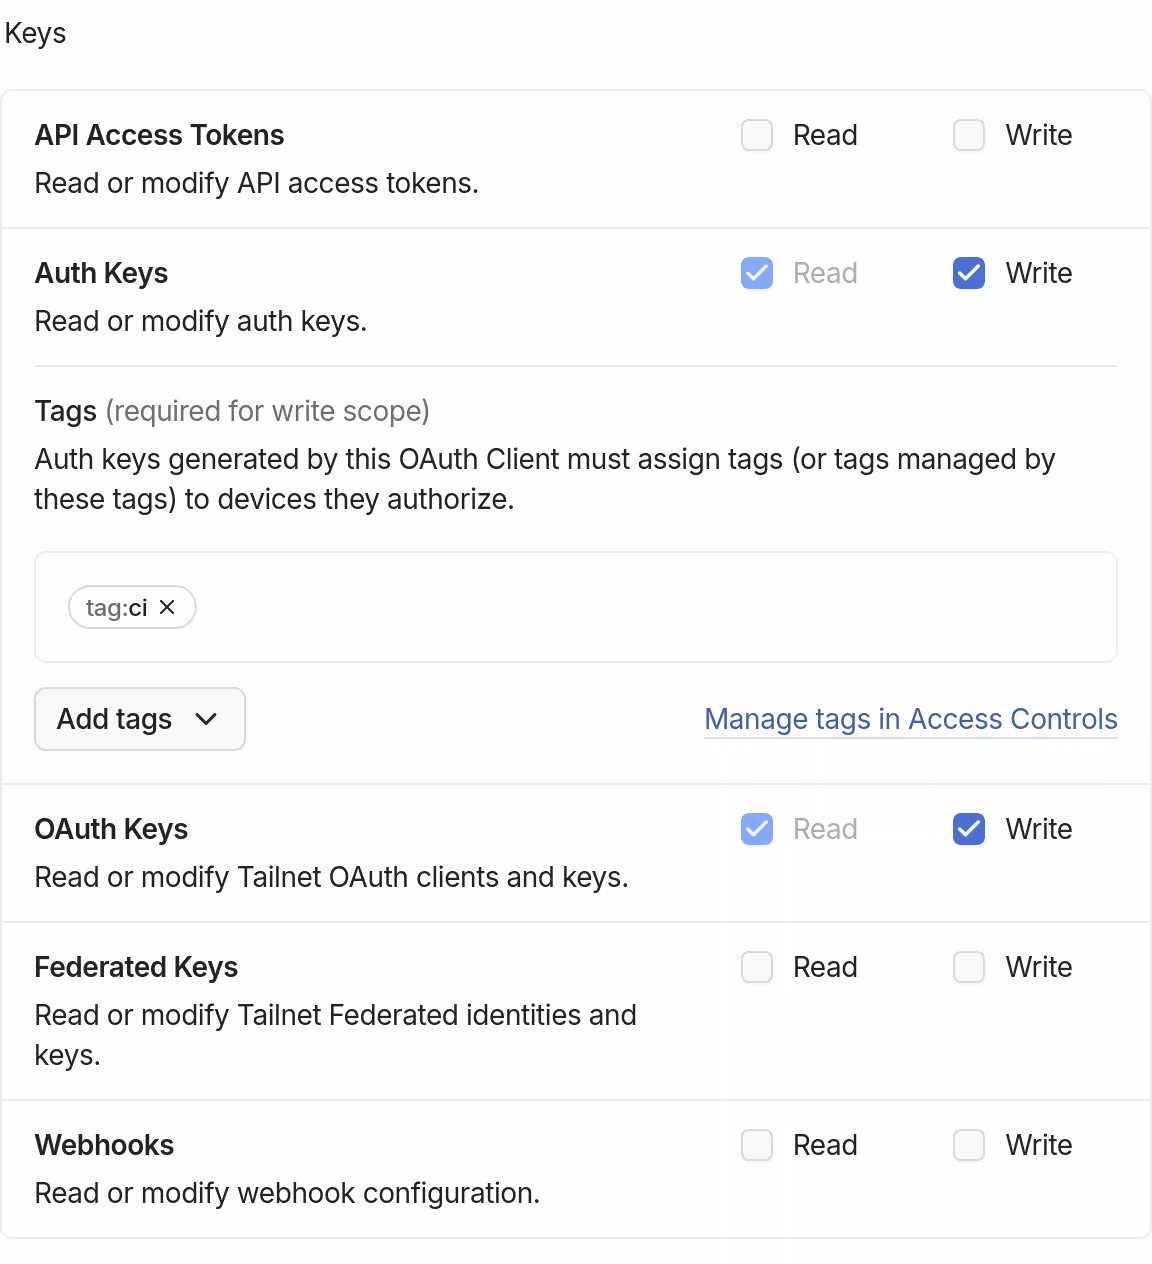The width and height of the screenshot is (1152, 1264).
Task: Enable Read for Federated Keys
Action: point(757,966)
